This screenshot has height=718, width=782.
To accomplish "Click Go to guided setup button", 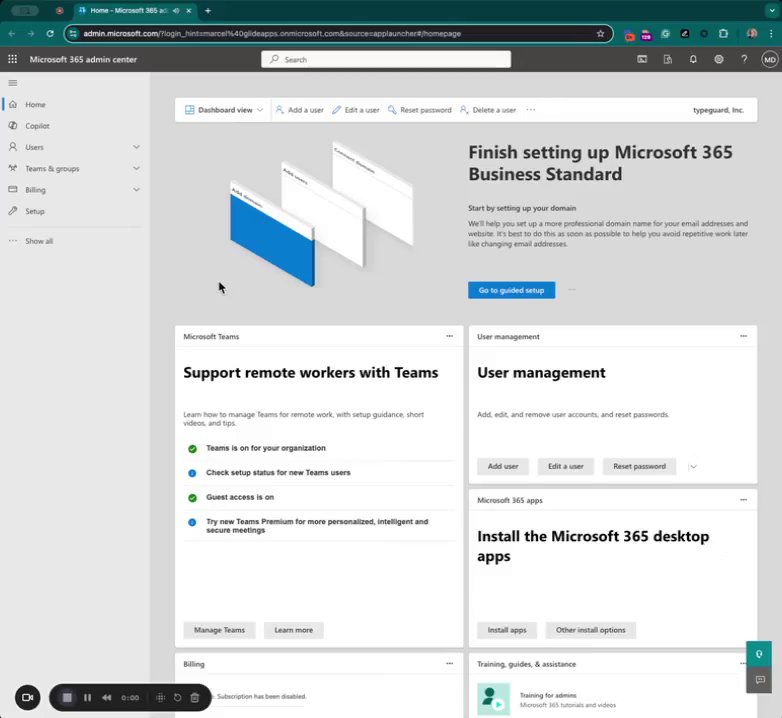I will coord(511,290).
